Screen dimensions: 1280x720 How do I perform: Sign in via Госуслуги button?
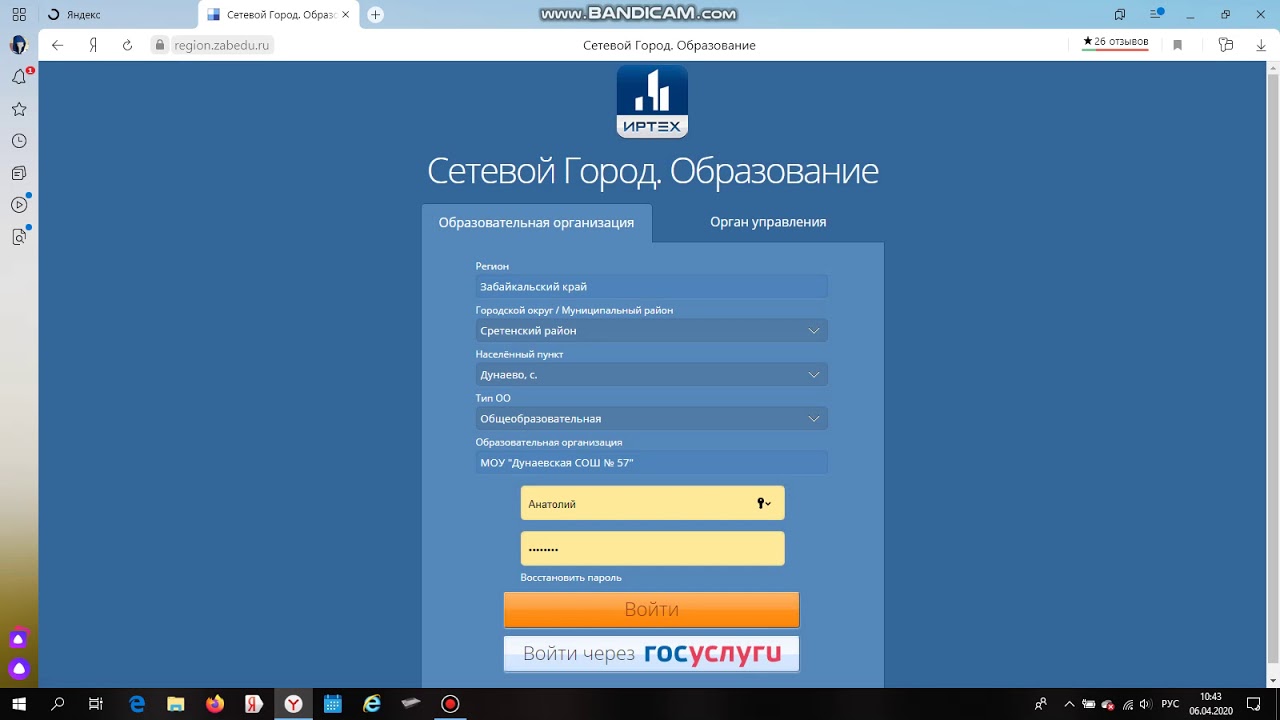point(651,654)
